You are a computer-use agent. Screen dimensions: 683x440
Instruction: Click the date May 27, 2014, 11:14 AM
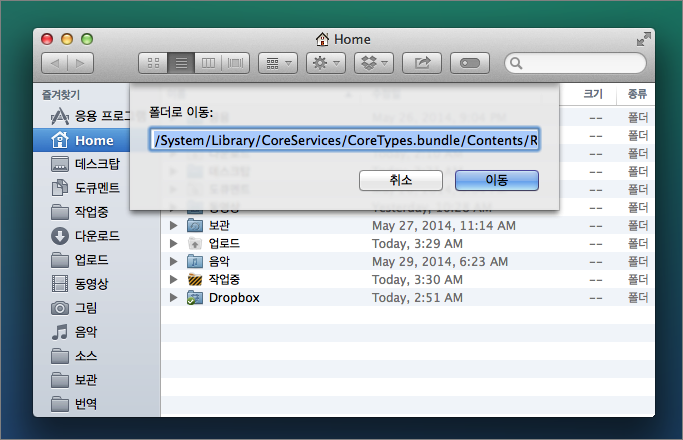pos(444,225)
